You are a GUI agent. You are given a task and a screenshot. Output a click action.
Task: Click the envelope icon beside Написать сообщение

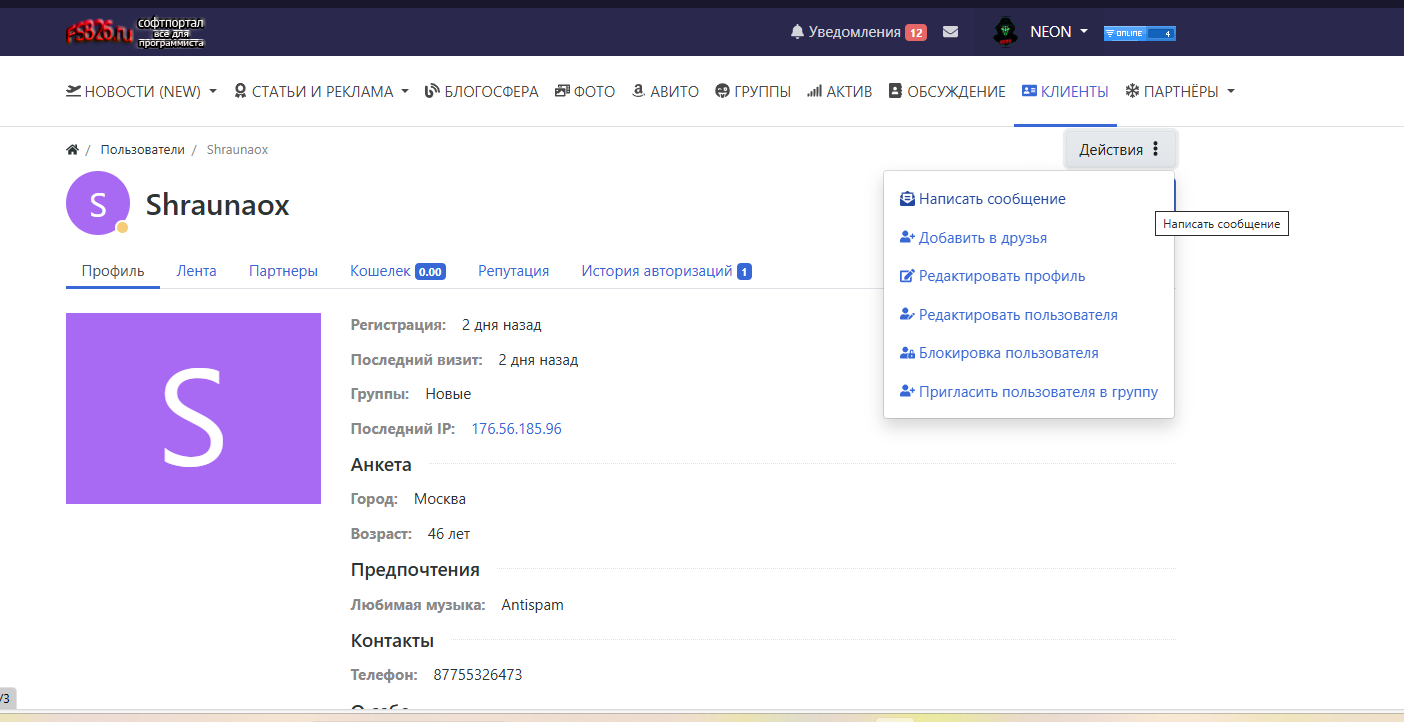pos(907,199)
